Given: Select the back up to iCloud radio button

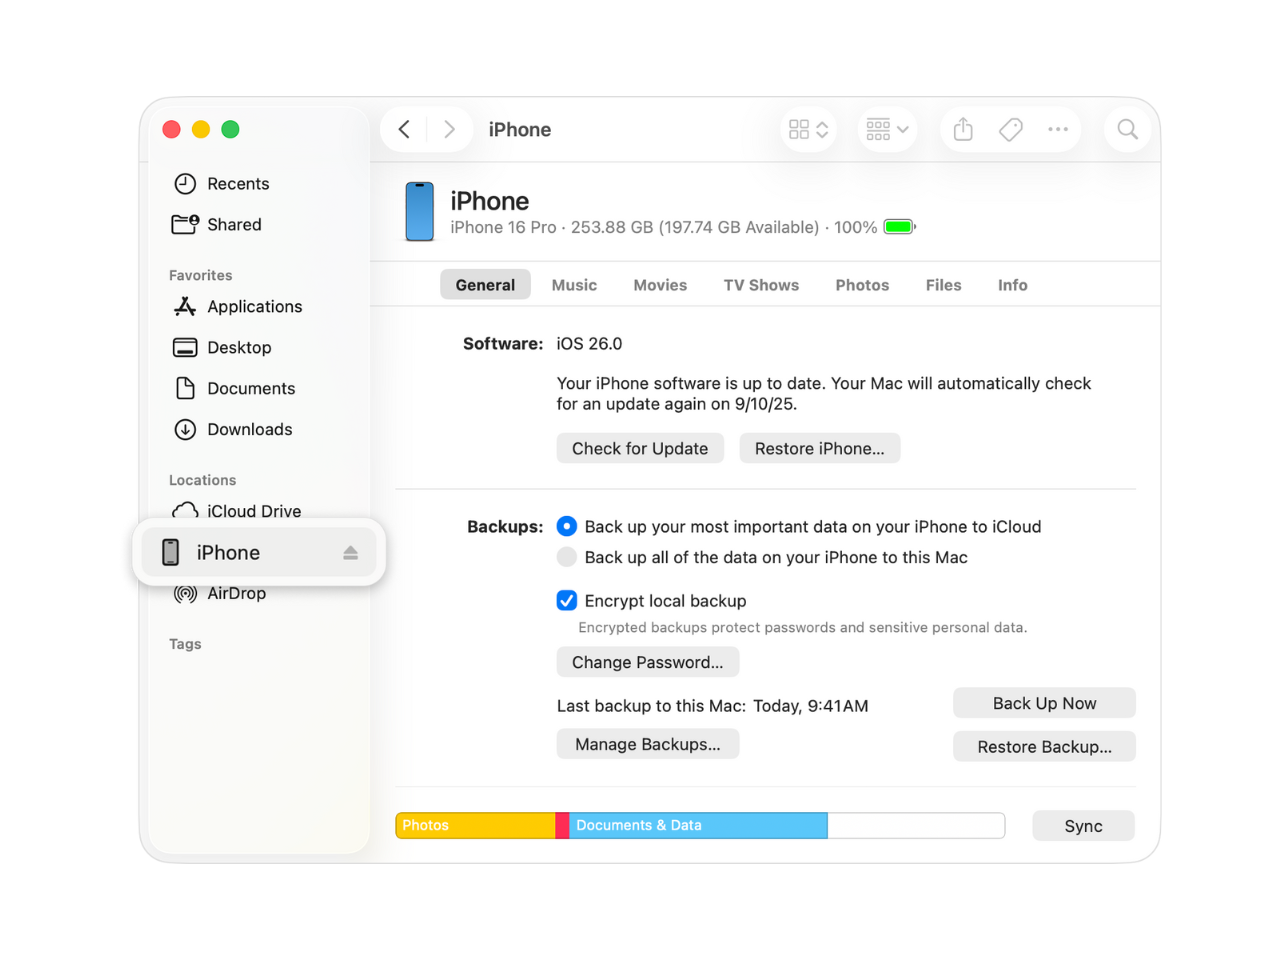Looking at the screenshot, I should click(x=567, y=527).
